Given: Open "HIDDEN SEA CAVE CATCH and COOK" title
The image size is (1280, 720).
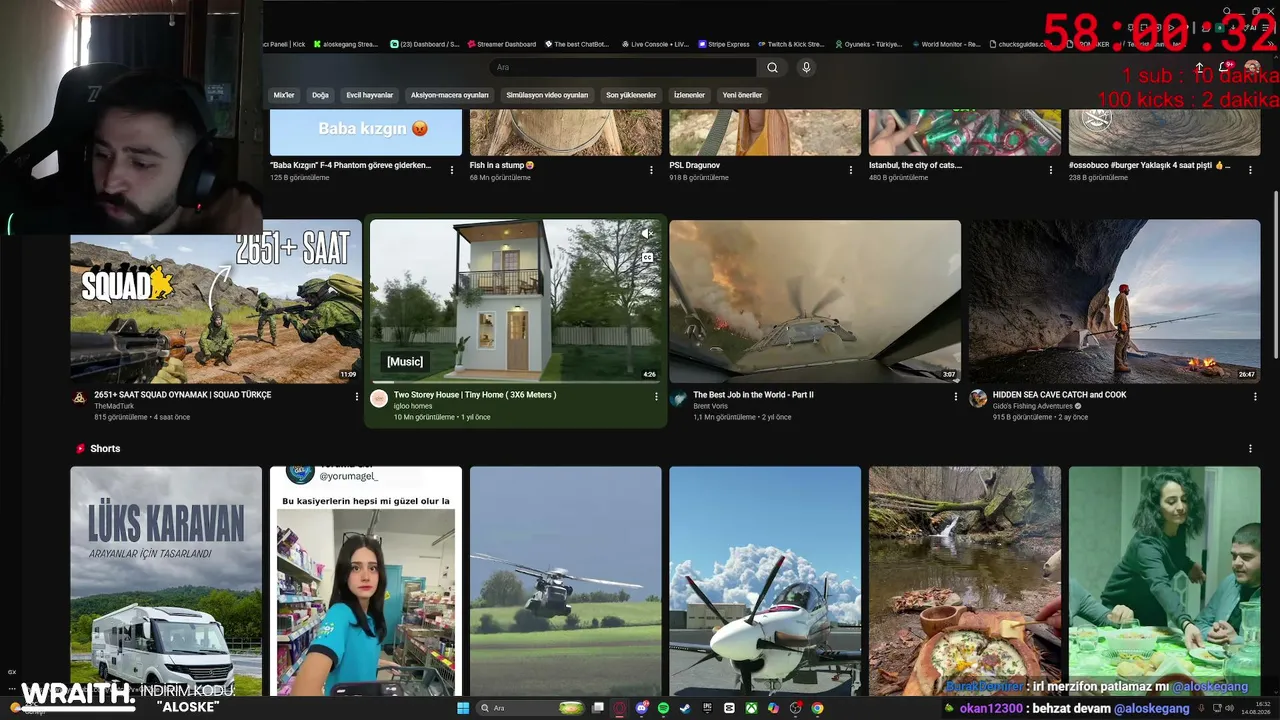Looking at the screenshot, I should pyautogui.click(x=1059, y=395).
